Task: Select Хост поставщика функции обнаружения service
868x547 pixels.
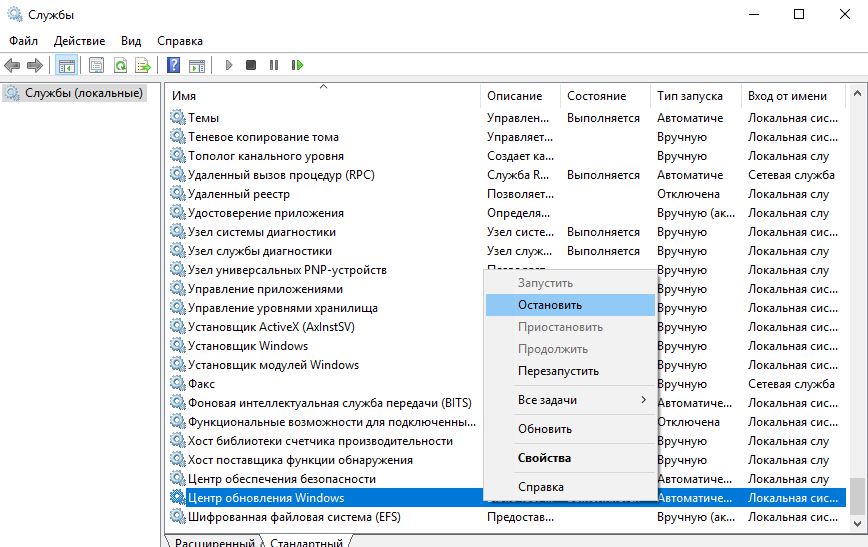Action: [x=300, y=460]
